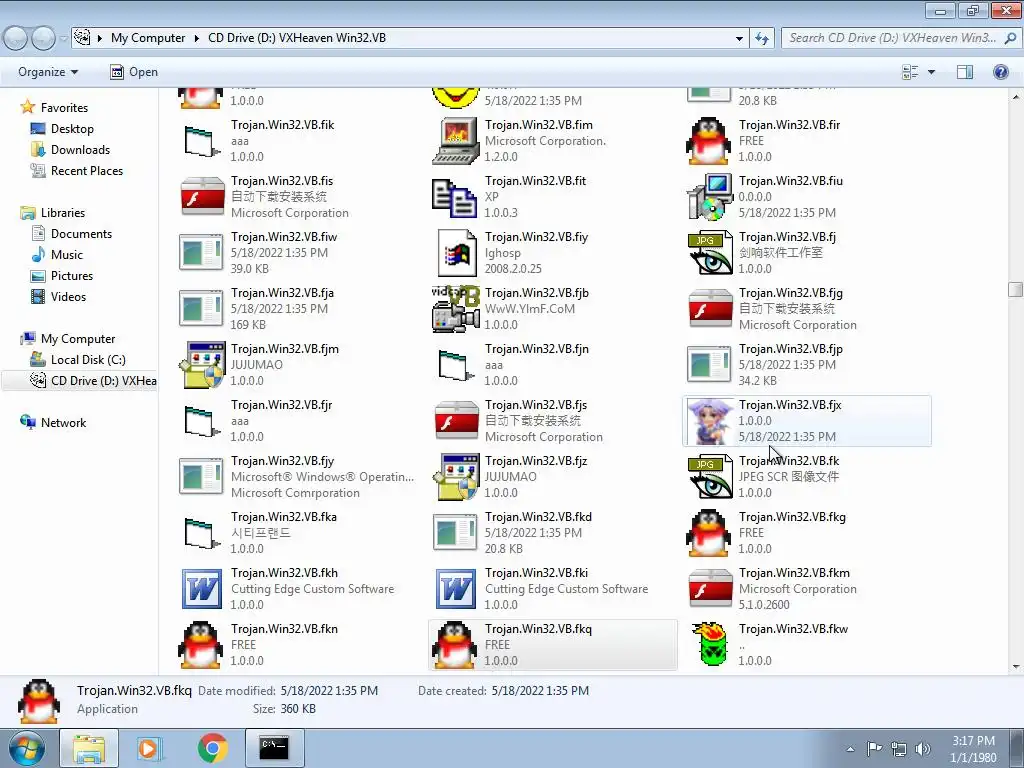Image resolution: width=1024 pixels, height=768 pixels.
Task: Select the Trojan.Win32.VB.fj JPG eye icon
Action: point(709,253)
